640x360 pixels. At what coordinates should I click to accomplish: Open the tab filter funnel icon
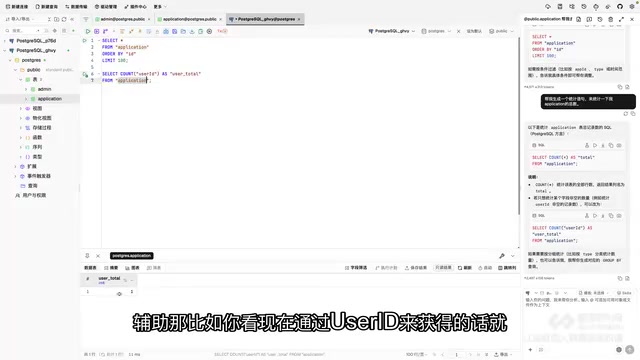[86, 19]
